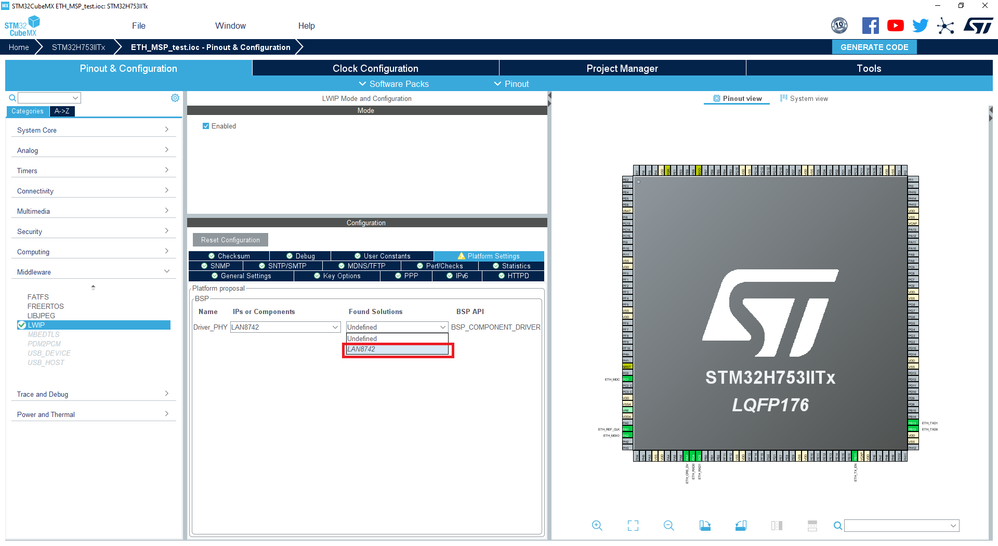Rotate chip clockwise icon
This screenshot has width=998, height=546.
pyautogui.click(x=705, y=526)
